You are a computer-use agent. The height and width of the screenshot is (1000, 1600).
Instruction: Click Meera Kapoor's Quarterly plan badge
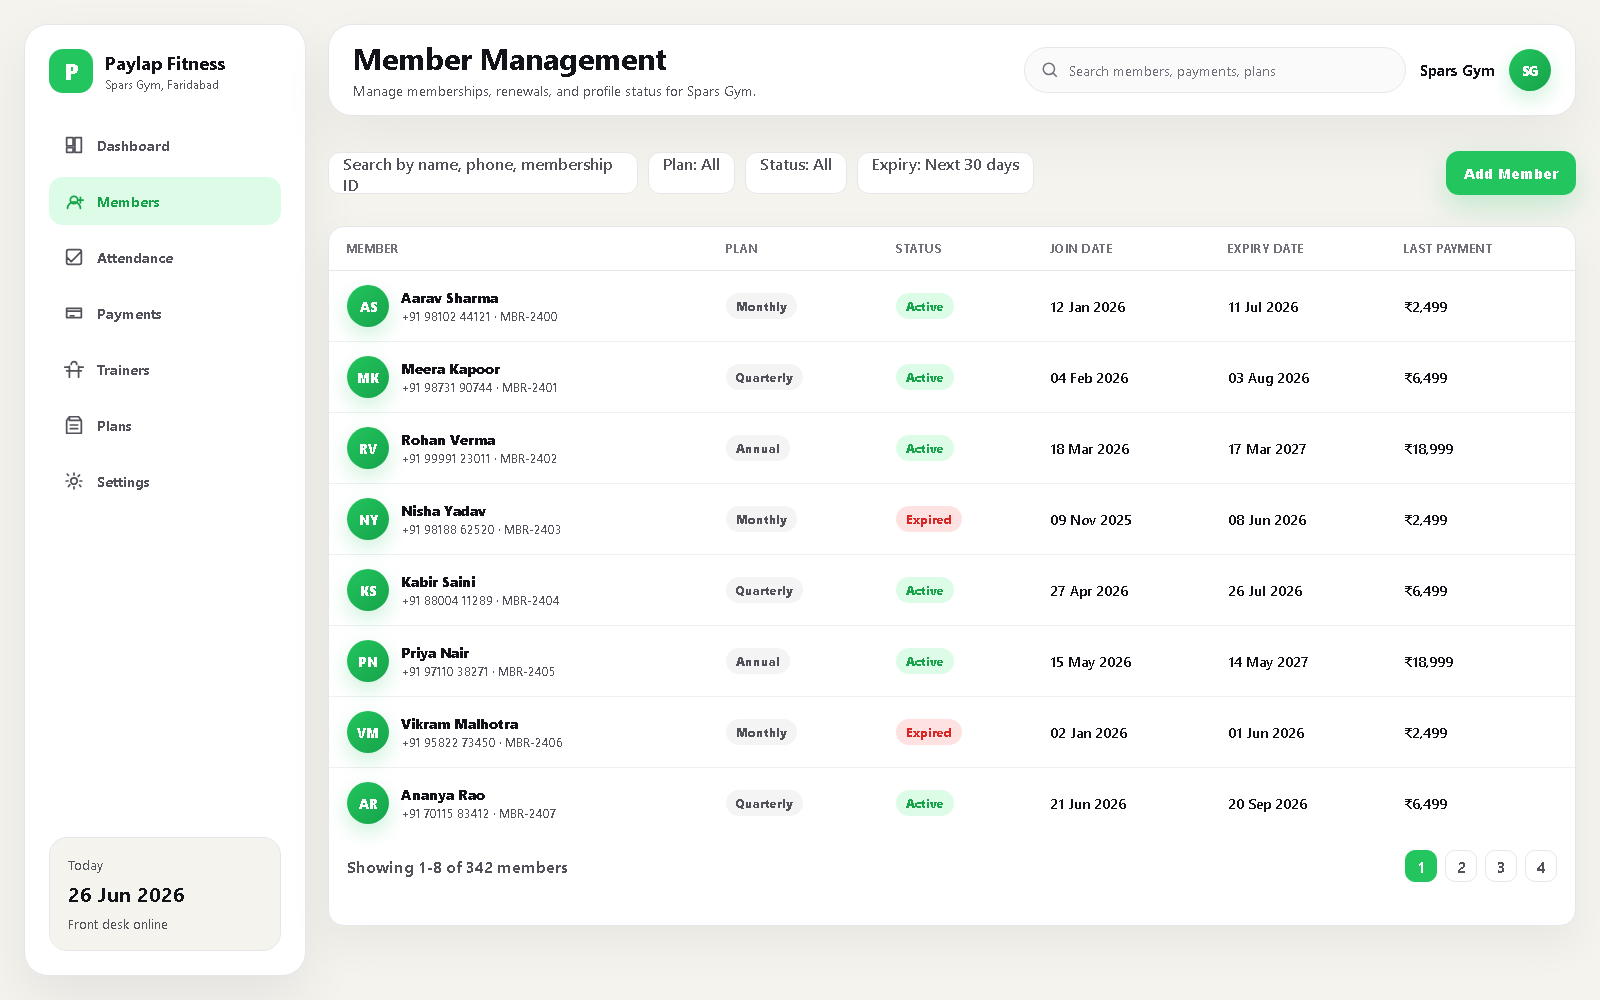coord(764,377)
